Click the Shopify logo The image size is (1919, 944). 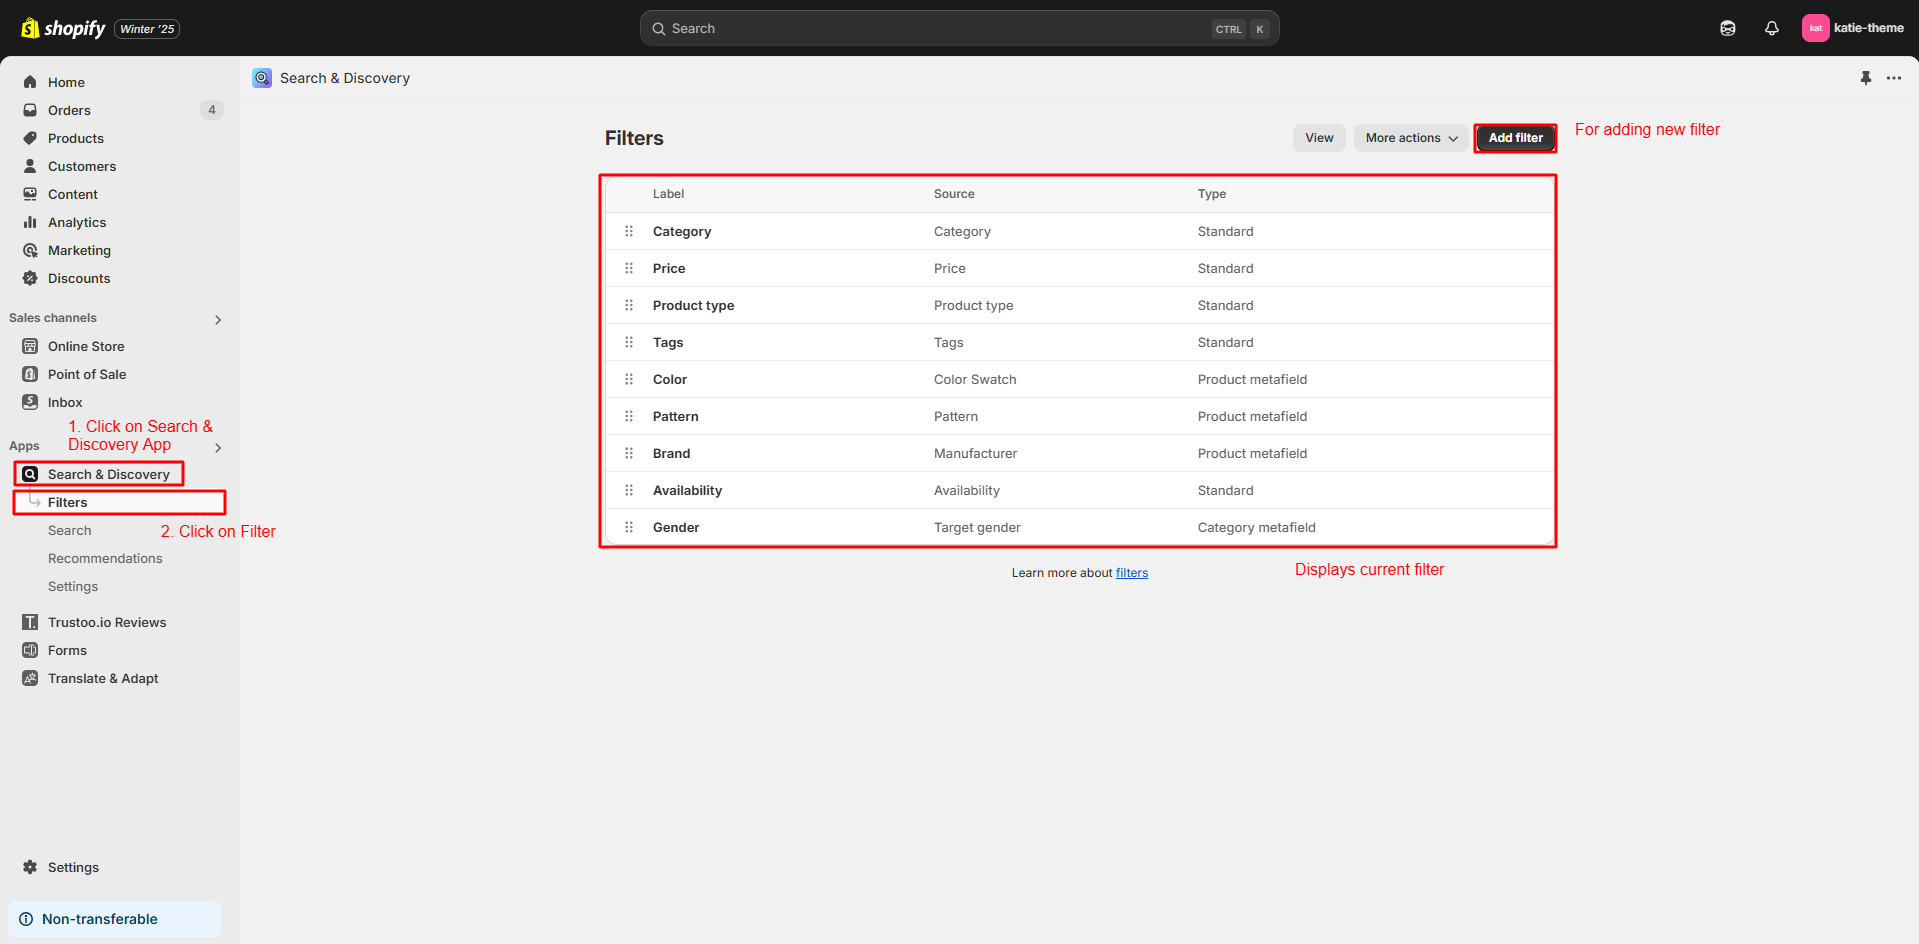tap(63, 28)
